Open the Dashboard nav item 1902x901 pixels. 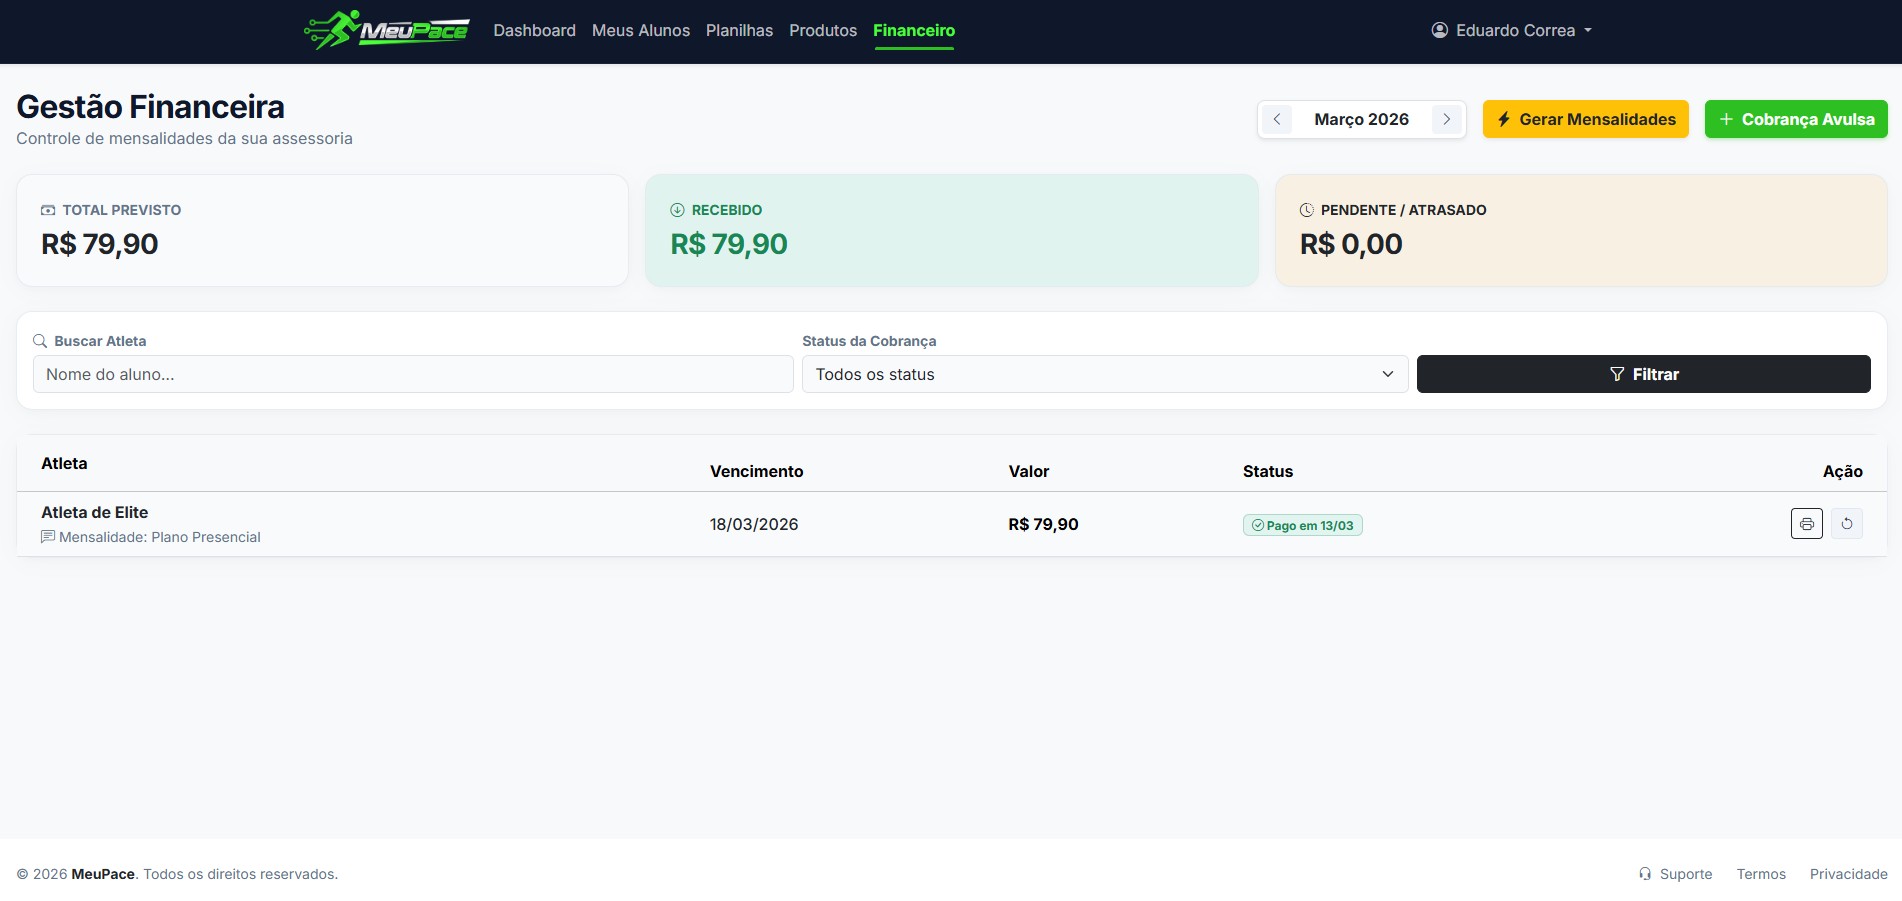[x=534, y=30]
